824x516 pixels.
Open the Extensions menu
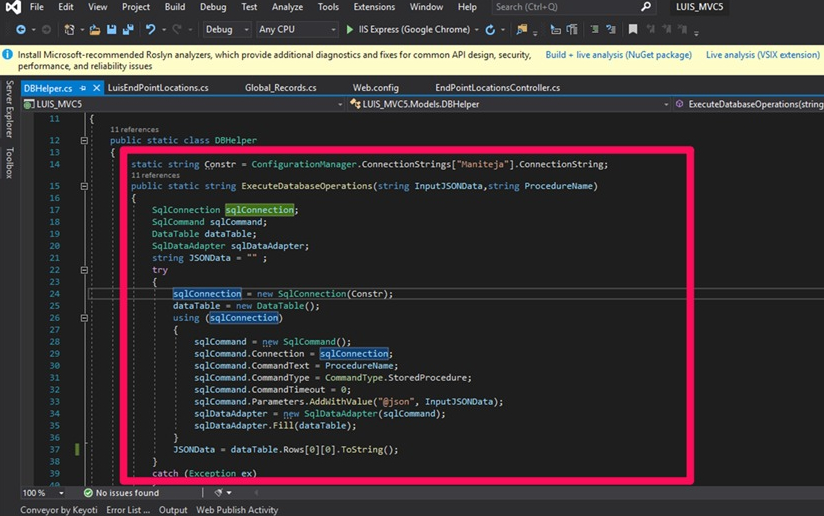tap(374, 7)
